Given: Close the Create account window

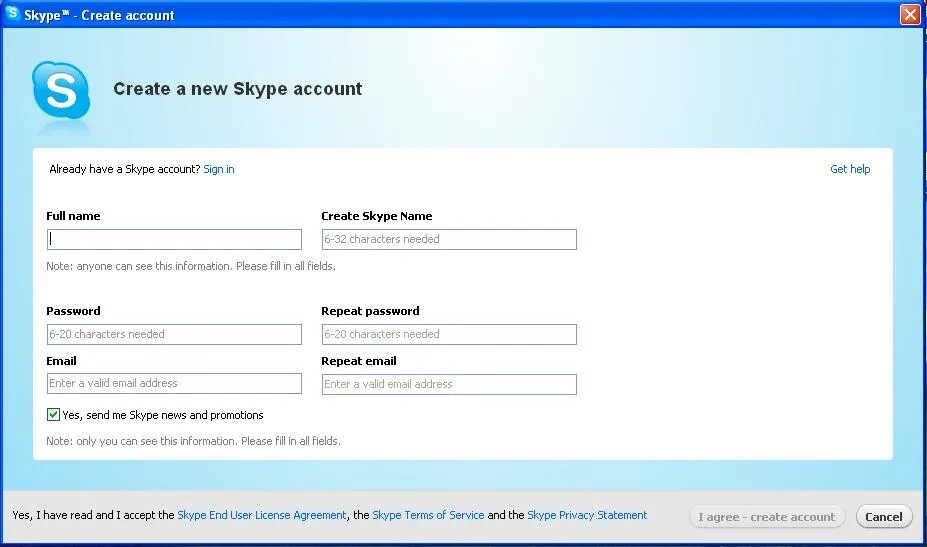Looking at the screenshot, I should [910, 14].
